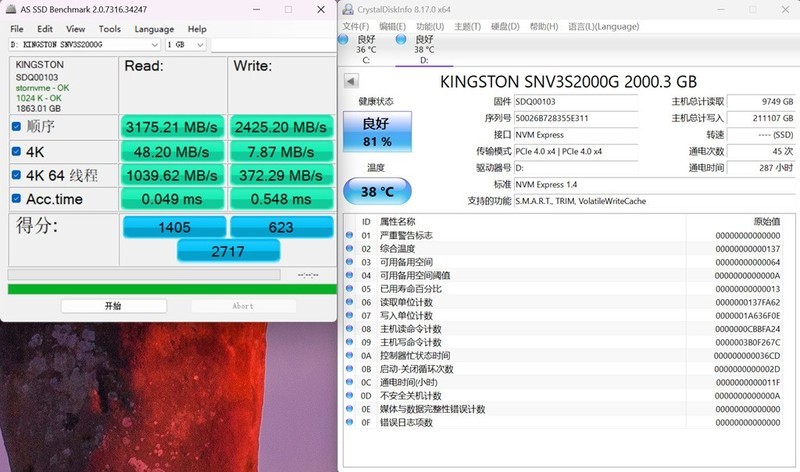
Task: Click the status dot of attribute 07 写入单位计数
Action: (349, 315)
